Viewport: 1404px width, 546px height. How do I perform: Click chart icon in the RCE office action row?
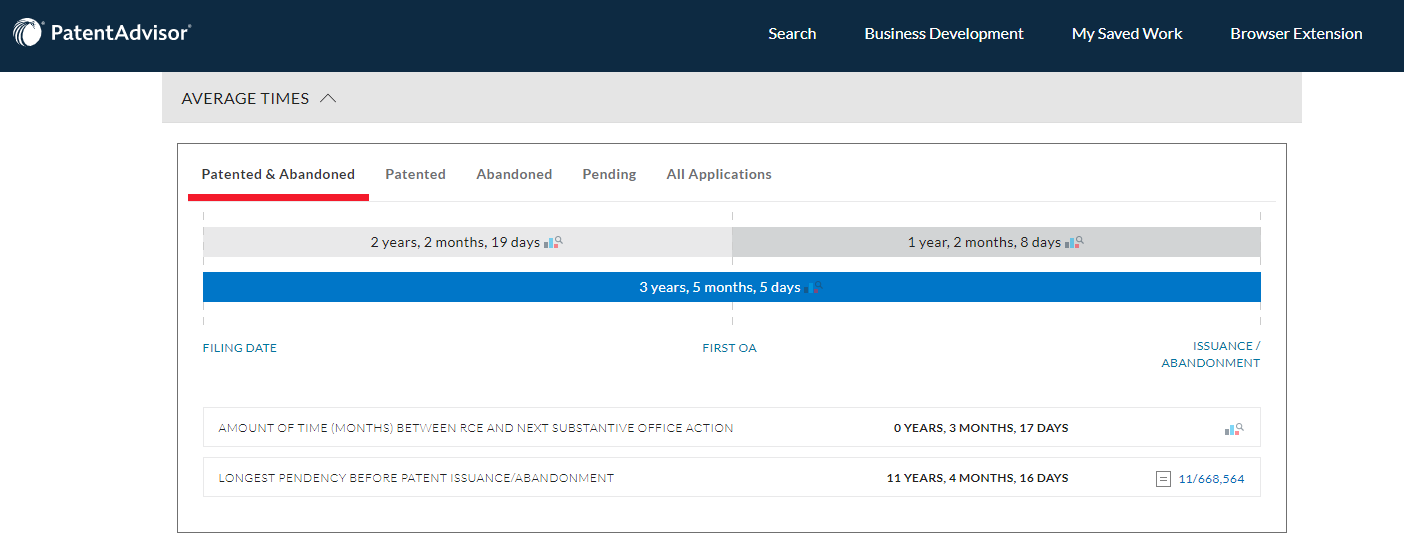coord(1233,429)
